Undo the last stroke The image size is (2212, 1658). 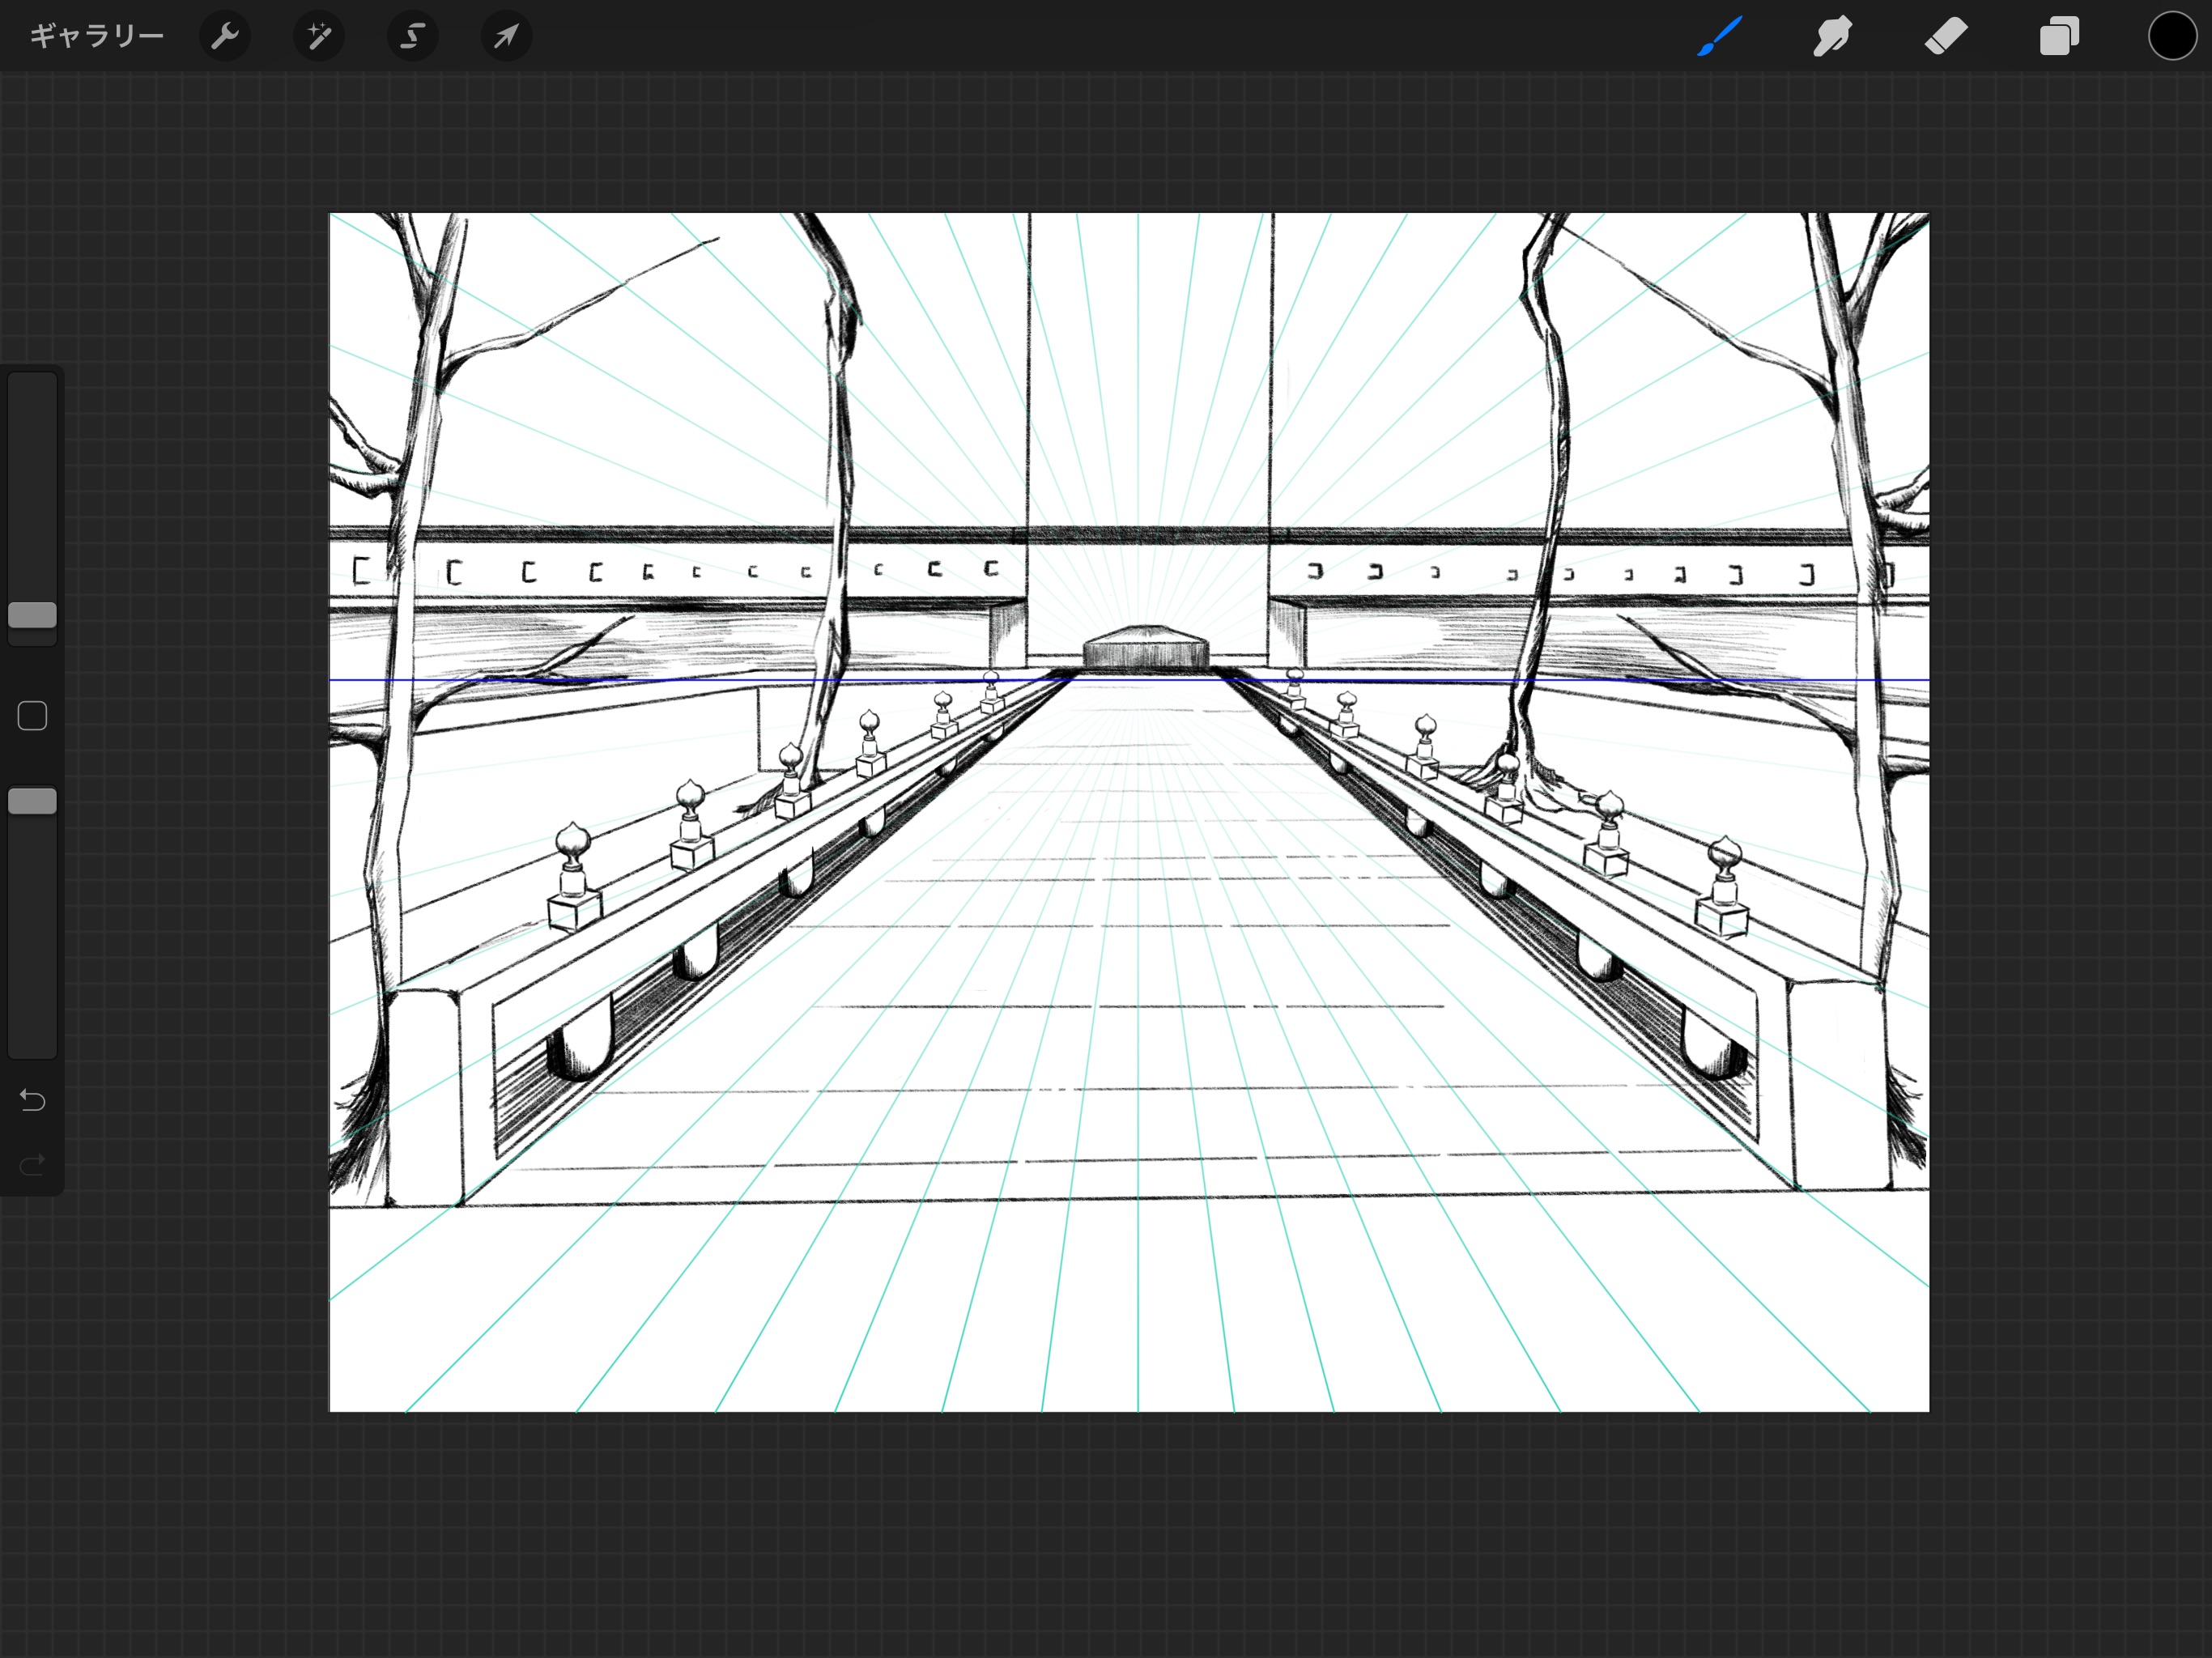coord(32,1100)
